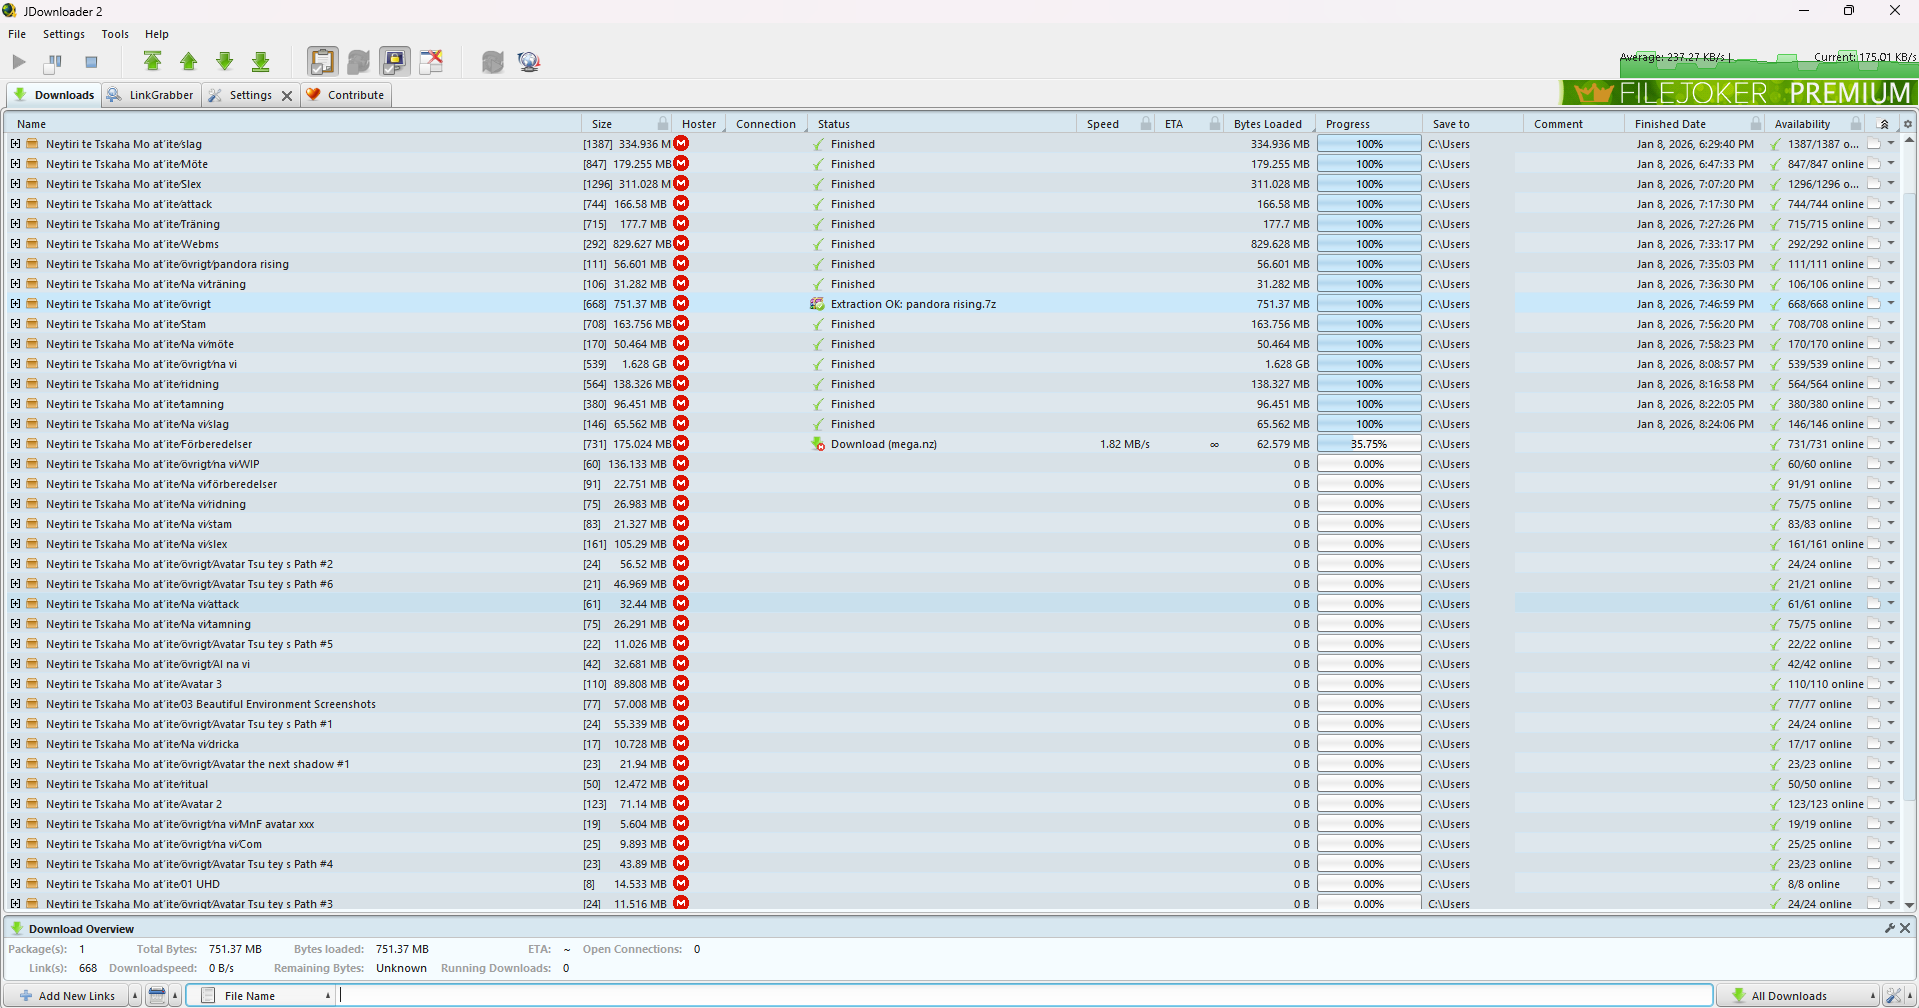The width and height of the screenshot is (1919, 1008).
Task: Pause downloads using the pause toolbar icon
Action: pyautogui.click(x=54, y=62)
